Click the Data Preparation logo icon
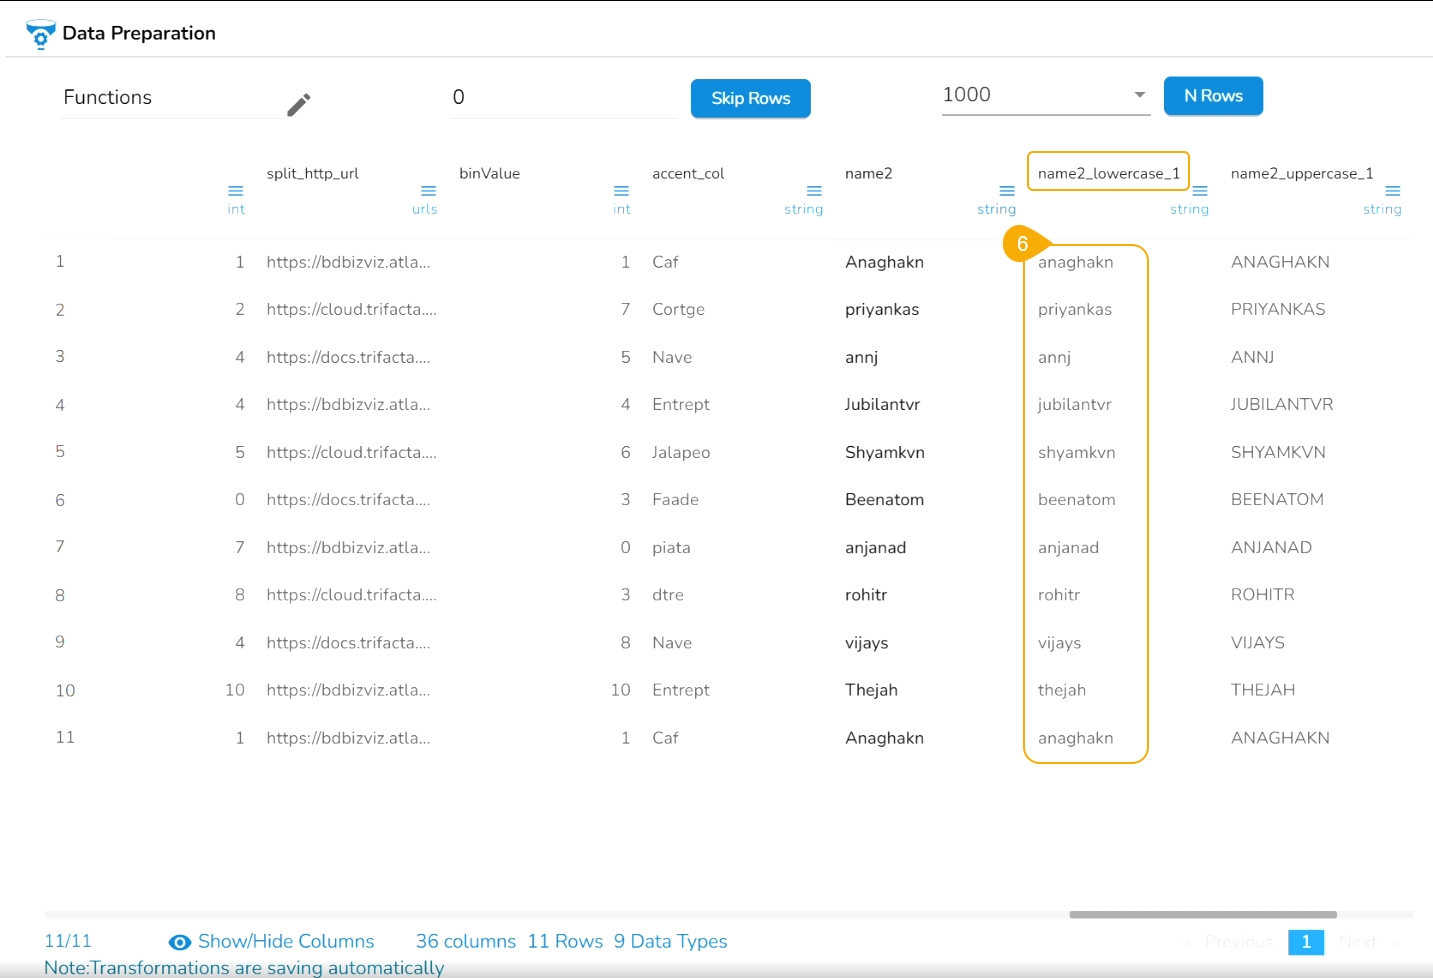Viewport: 1433px width, 978px height. (x=40, y=33)
